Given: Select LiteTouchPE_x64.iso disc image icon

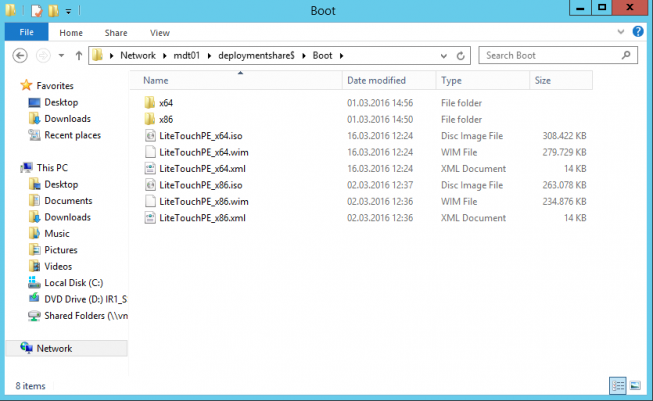Looking at the screenshot, I should coord(150,136).
